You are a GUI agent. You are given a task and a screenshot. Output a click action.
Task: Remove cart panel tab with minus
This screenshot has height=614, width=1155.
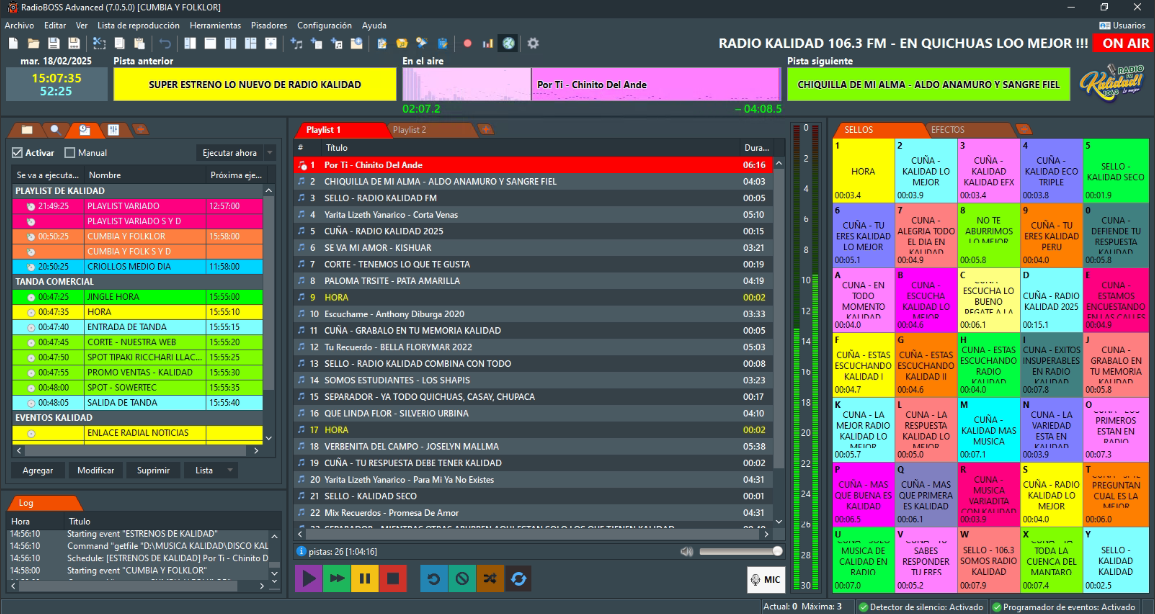click(x=1023, y=130)
